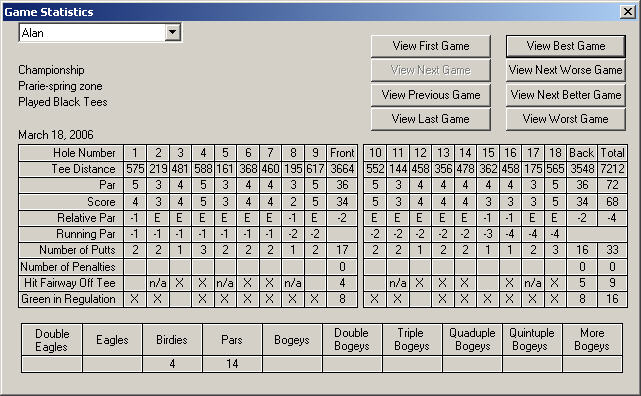The height and width of the screenshot is (396, 641).
Task: Click the Quadruple Bogeys summary header
Action: point(472,340)
